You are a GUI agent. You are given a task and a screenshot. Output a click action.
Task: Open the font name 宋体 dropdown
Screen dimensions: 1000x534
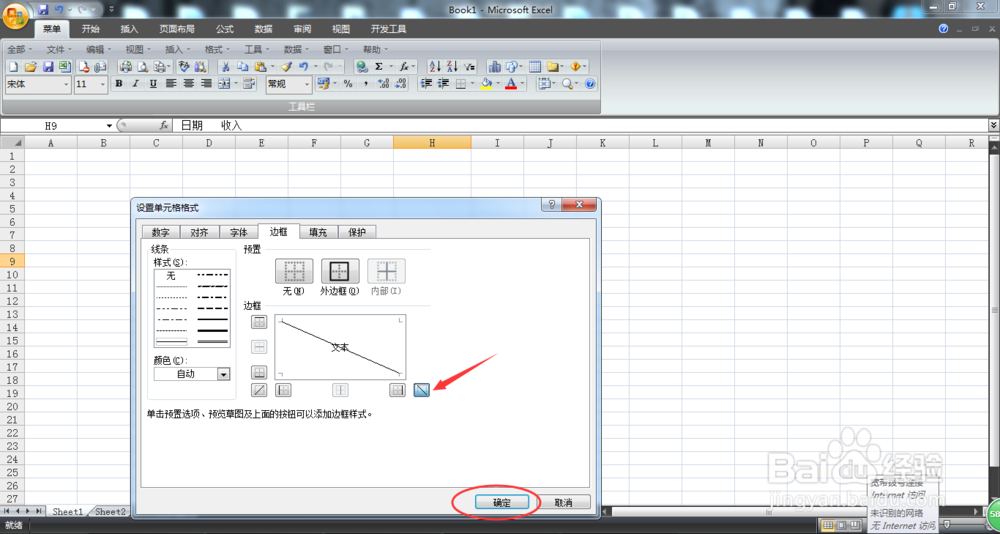pyautogui.click(x=66, y=84)
